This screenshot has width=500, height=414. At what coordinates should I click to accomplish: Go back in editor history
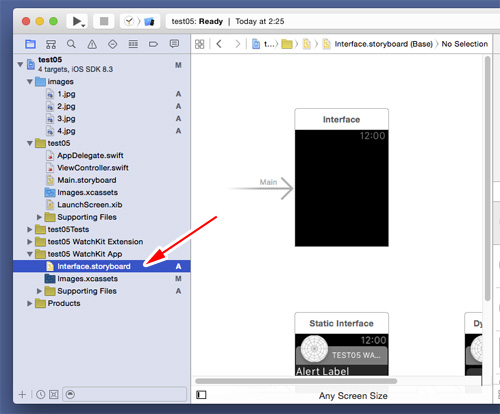pyautogui.click(x=219, y=44)
